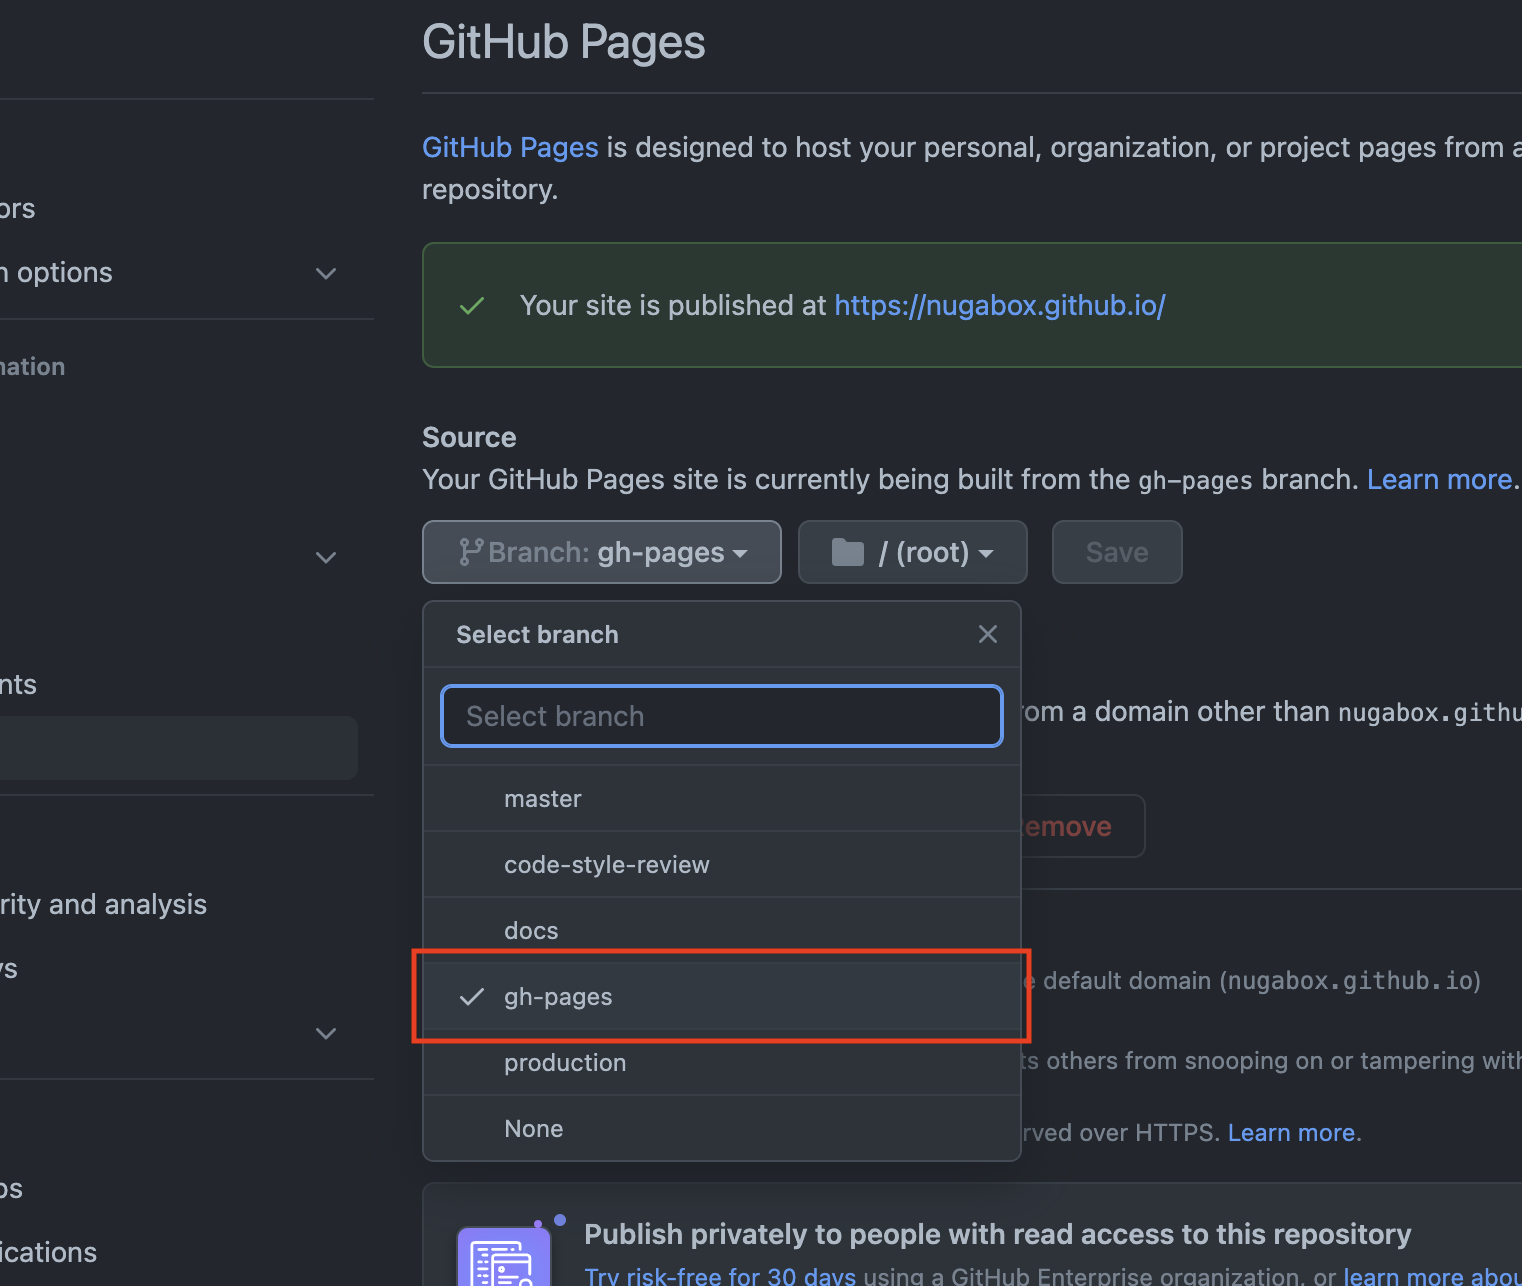Click Try risk-free for 30 days link
Image resolution: width=1522 pixels, height=1286 pixels.
coord(720,1276)
